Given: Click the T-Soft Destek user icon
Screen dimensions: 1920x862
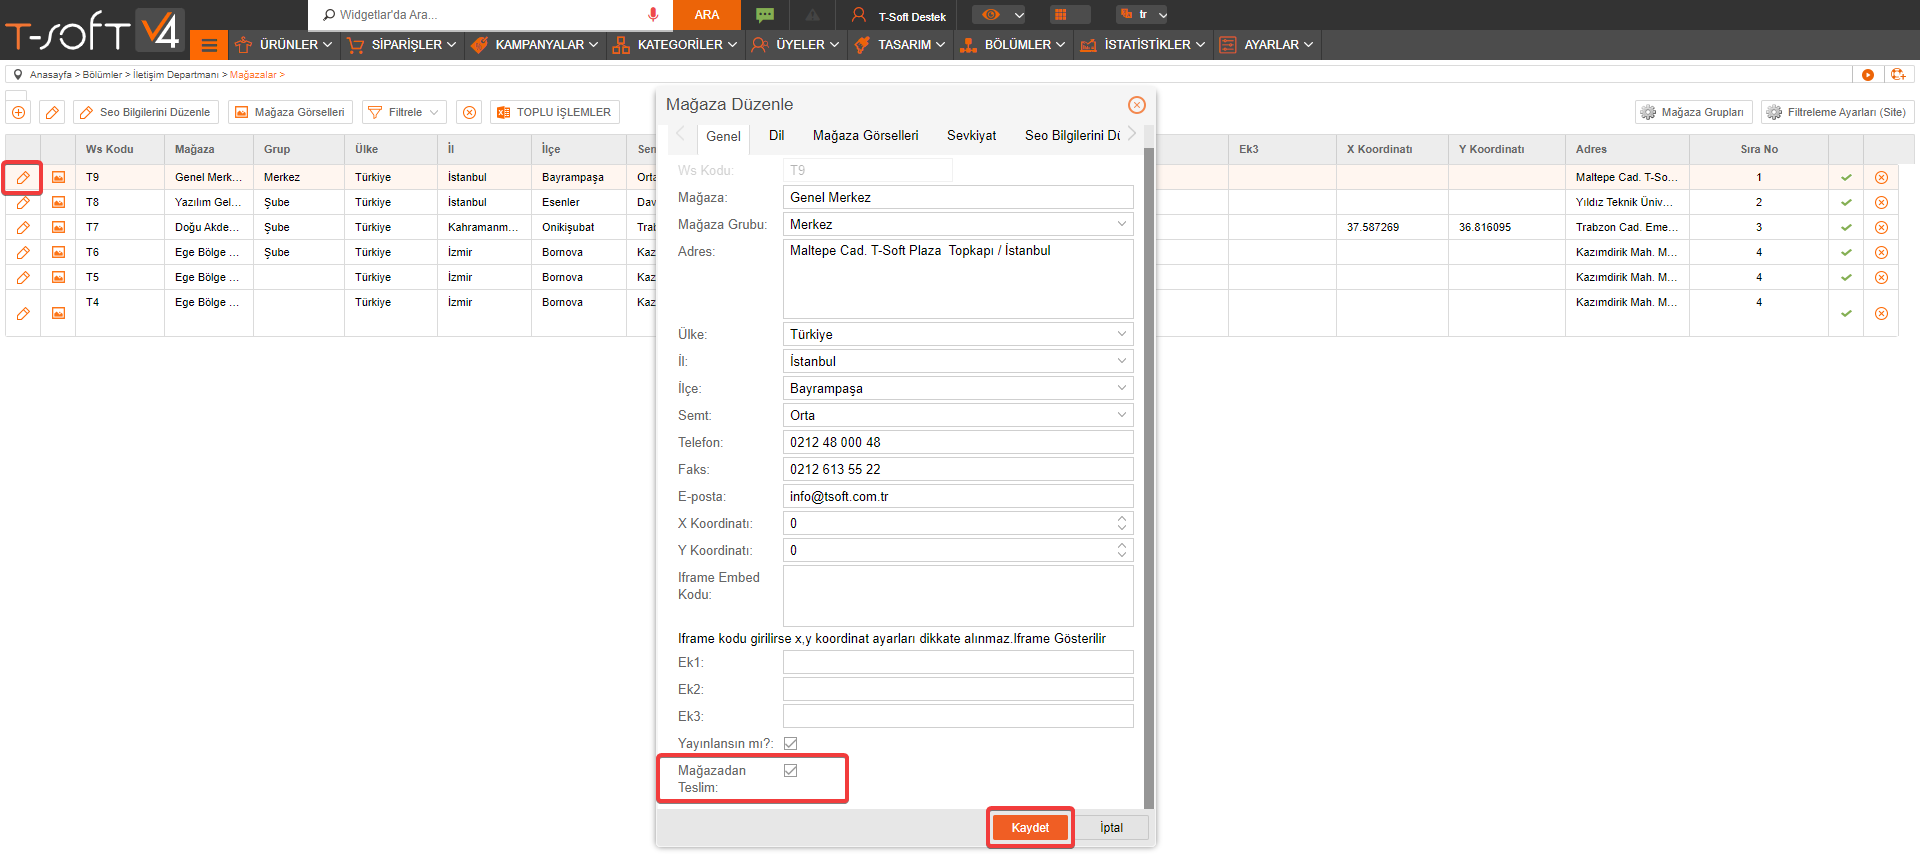Looking at the screenshot, I should (x=858, y=15).
